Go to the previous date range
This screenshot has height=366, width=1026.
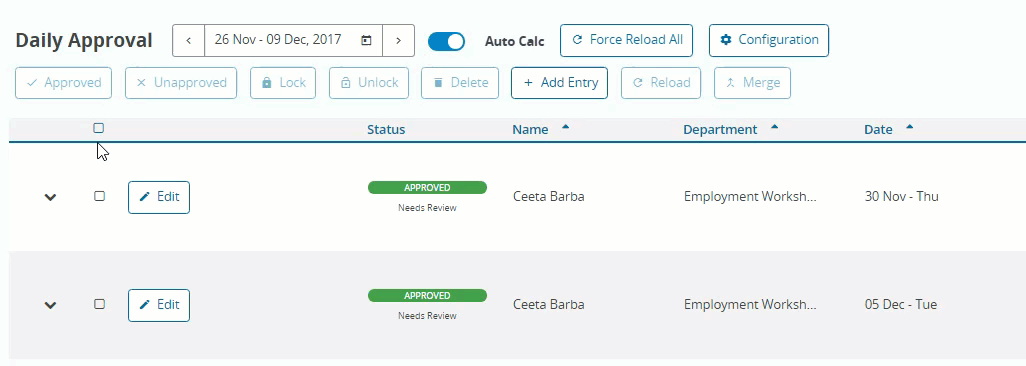(188, 41)
